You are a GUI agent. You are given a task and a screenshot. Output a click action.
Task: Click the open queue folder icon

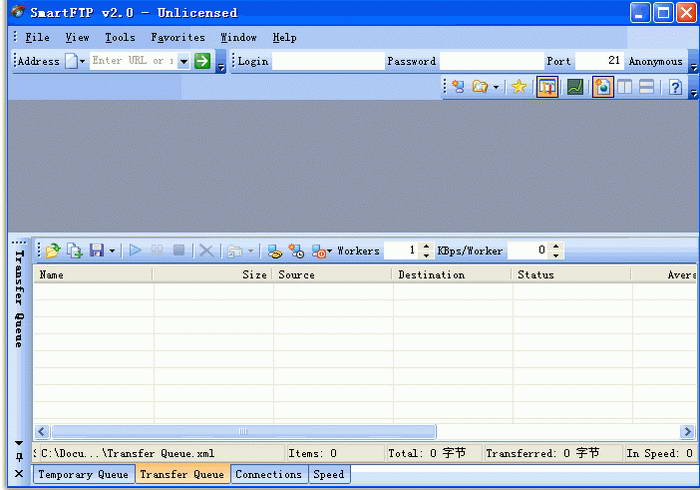point(52,251)
